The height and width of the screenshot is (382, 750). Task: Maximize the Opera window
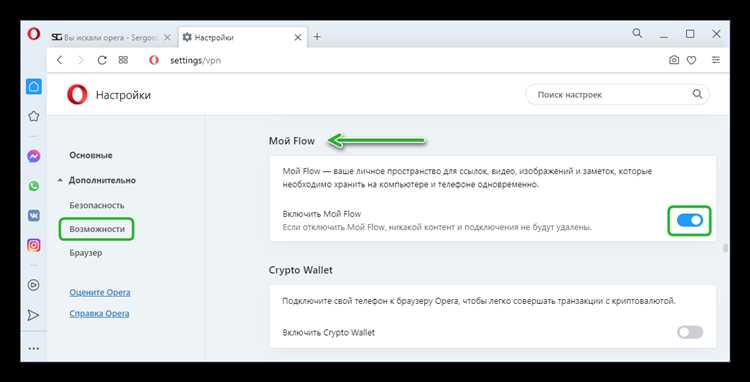tap(690, 34)
